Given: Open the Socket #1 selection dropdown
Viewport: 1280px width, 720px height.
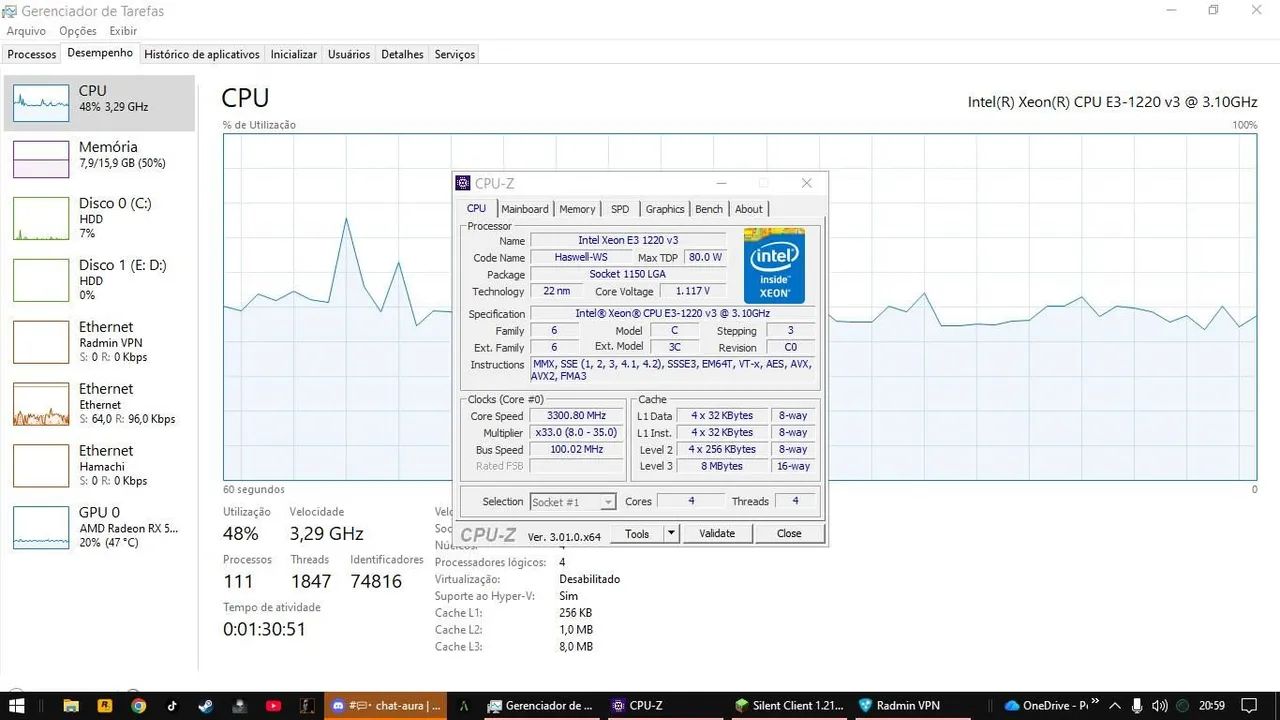Looking at the screenshot, I should (573, 502).
